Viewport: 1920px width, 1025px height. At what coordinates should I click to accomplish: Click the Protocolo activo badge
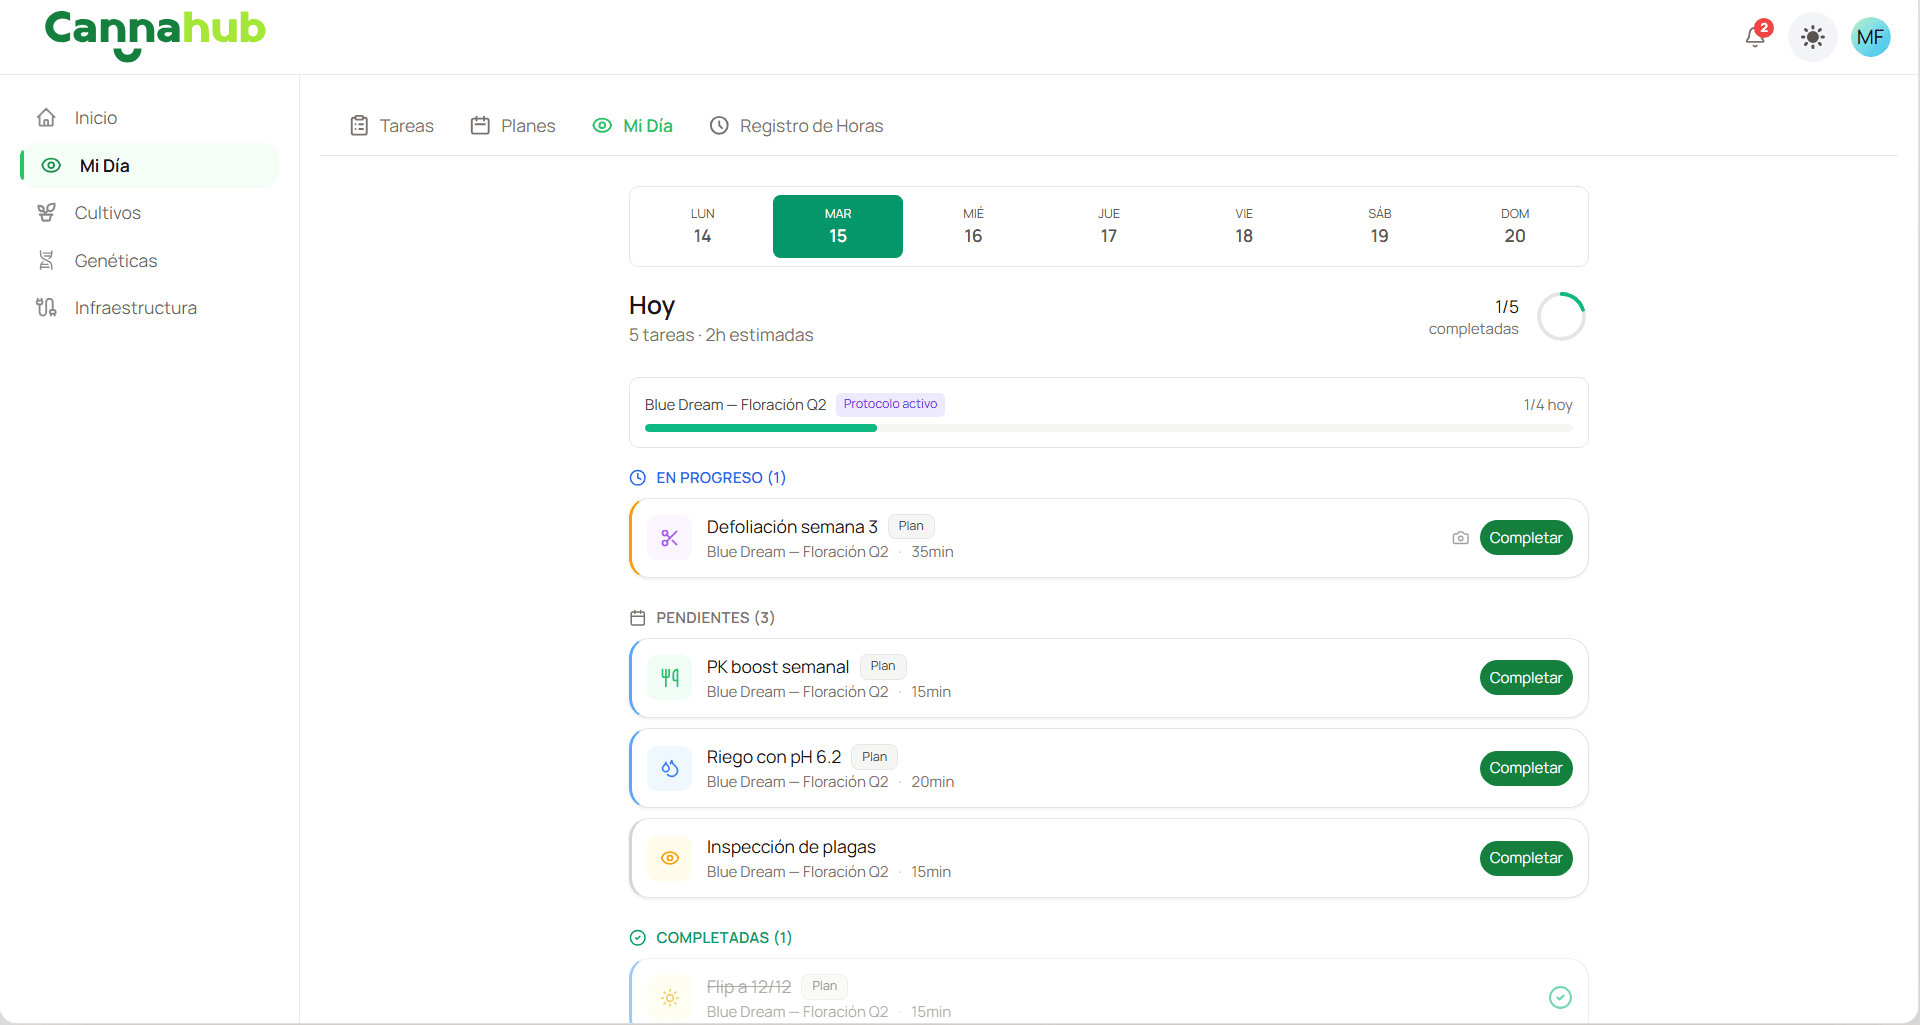click(x=890, y=404)
